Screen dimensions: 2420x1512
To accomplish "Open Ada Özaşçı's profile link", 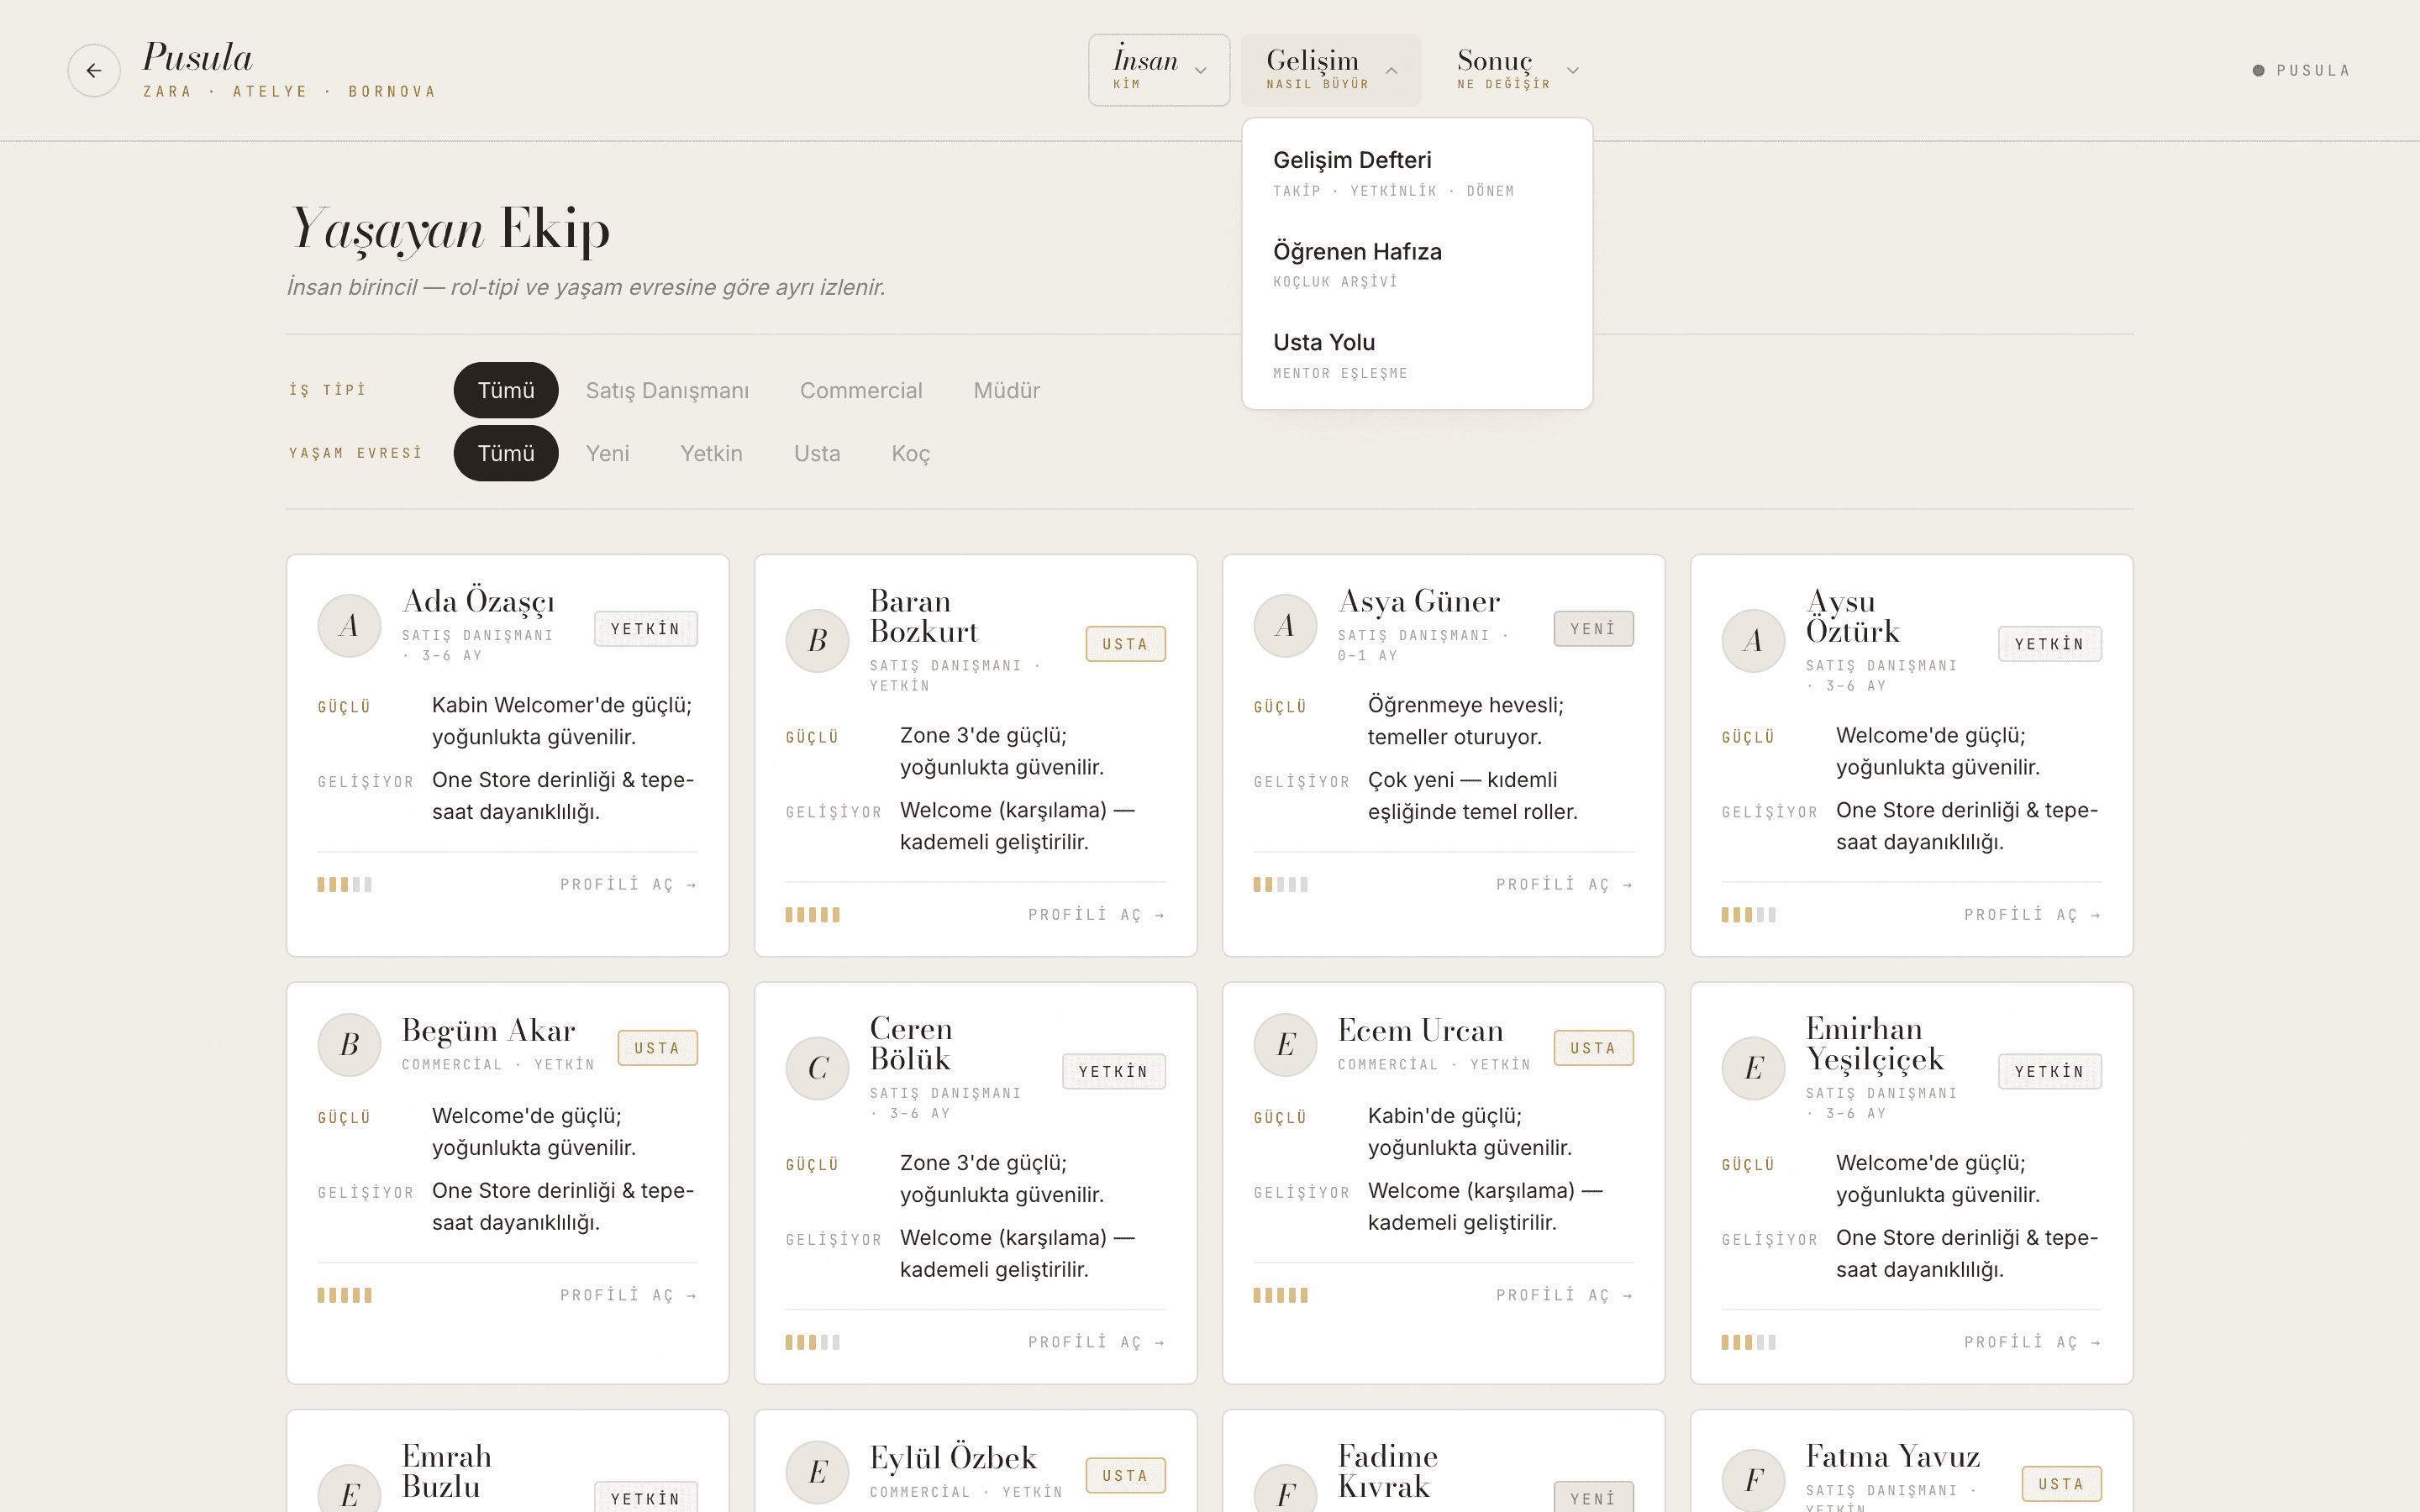I will (629, 885).
